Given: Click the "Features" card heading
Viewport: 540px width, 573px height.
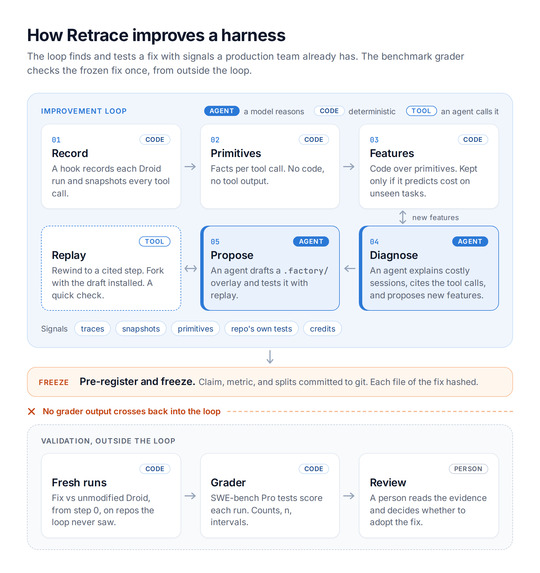Looking at the screenshot, I should [392, 153].
